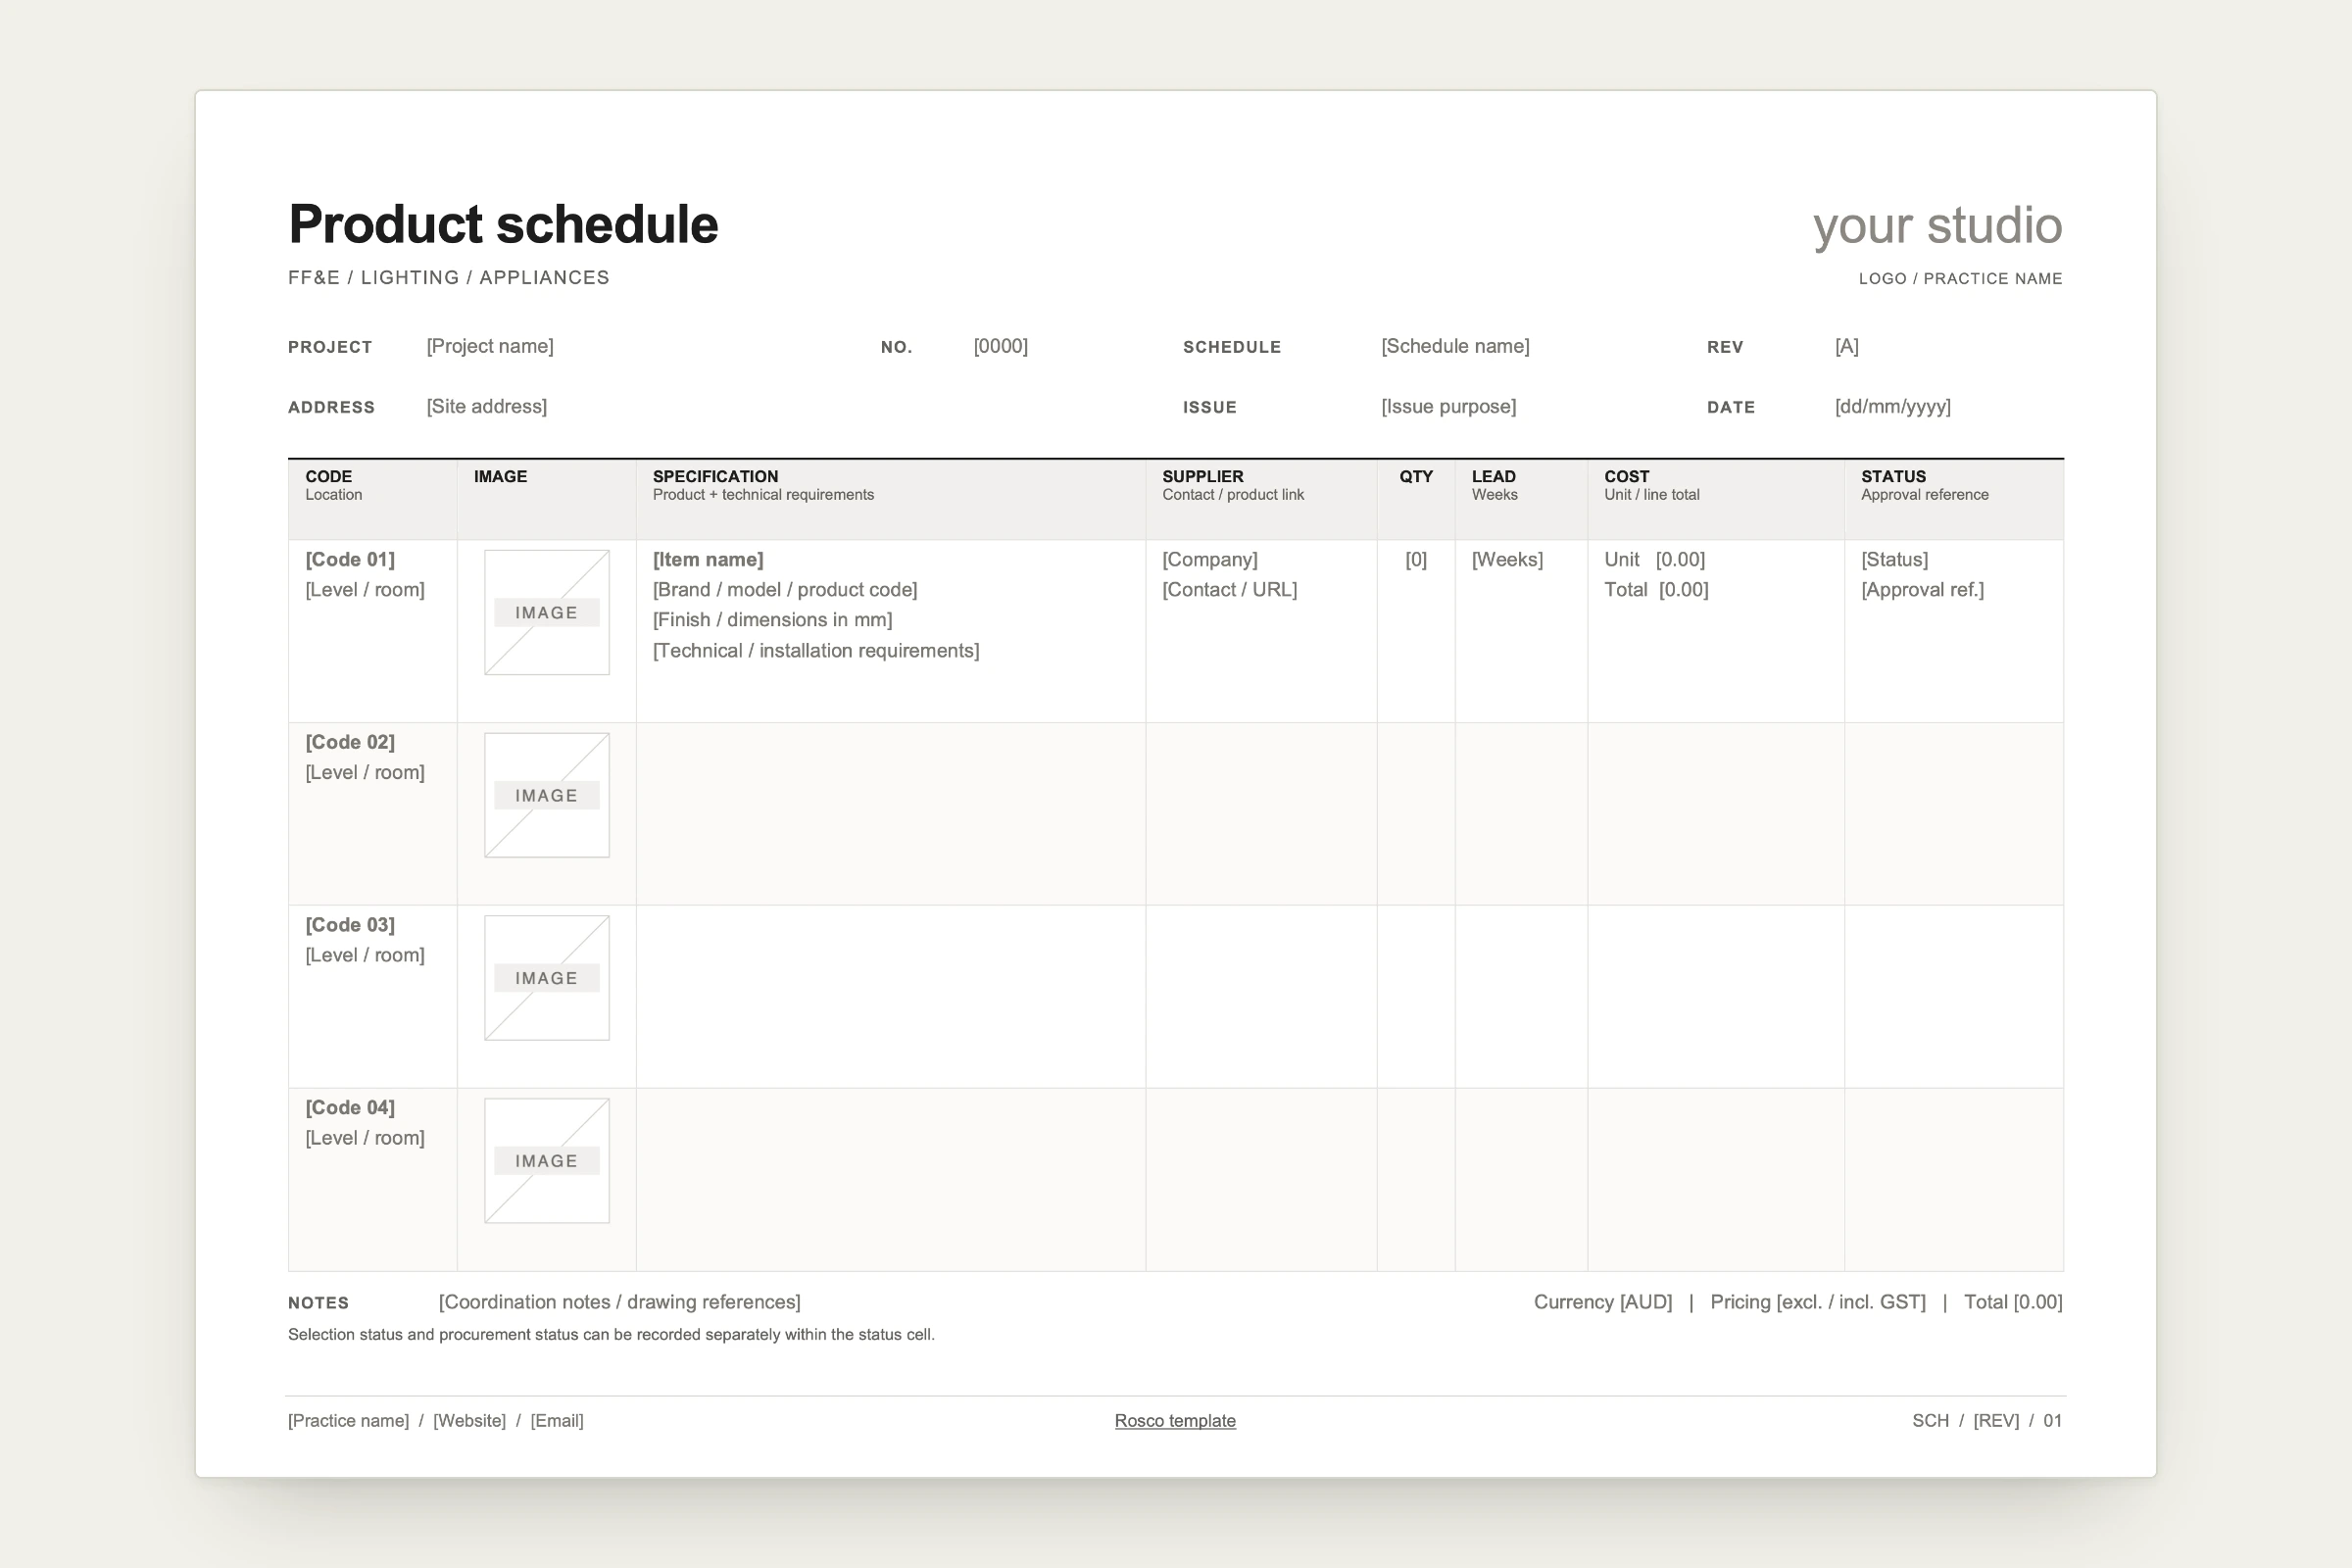Viewport: 2352px width, 1568px height.
Task: Click the [Issue purpose] placeholder
Action: [1448, 406]
